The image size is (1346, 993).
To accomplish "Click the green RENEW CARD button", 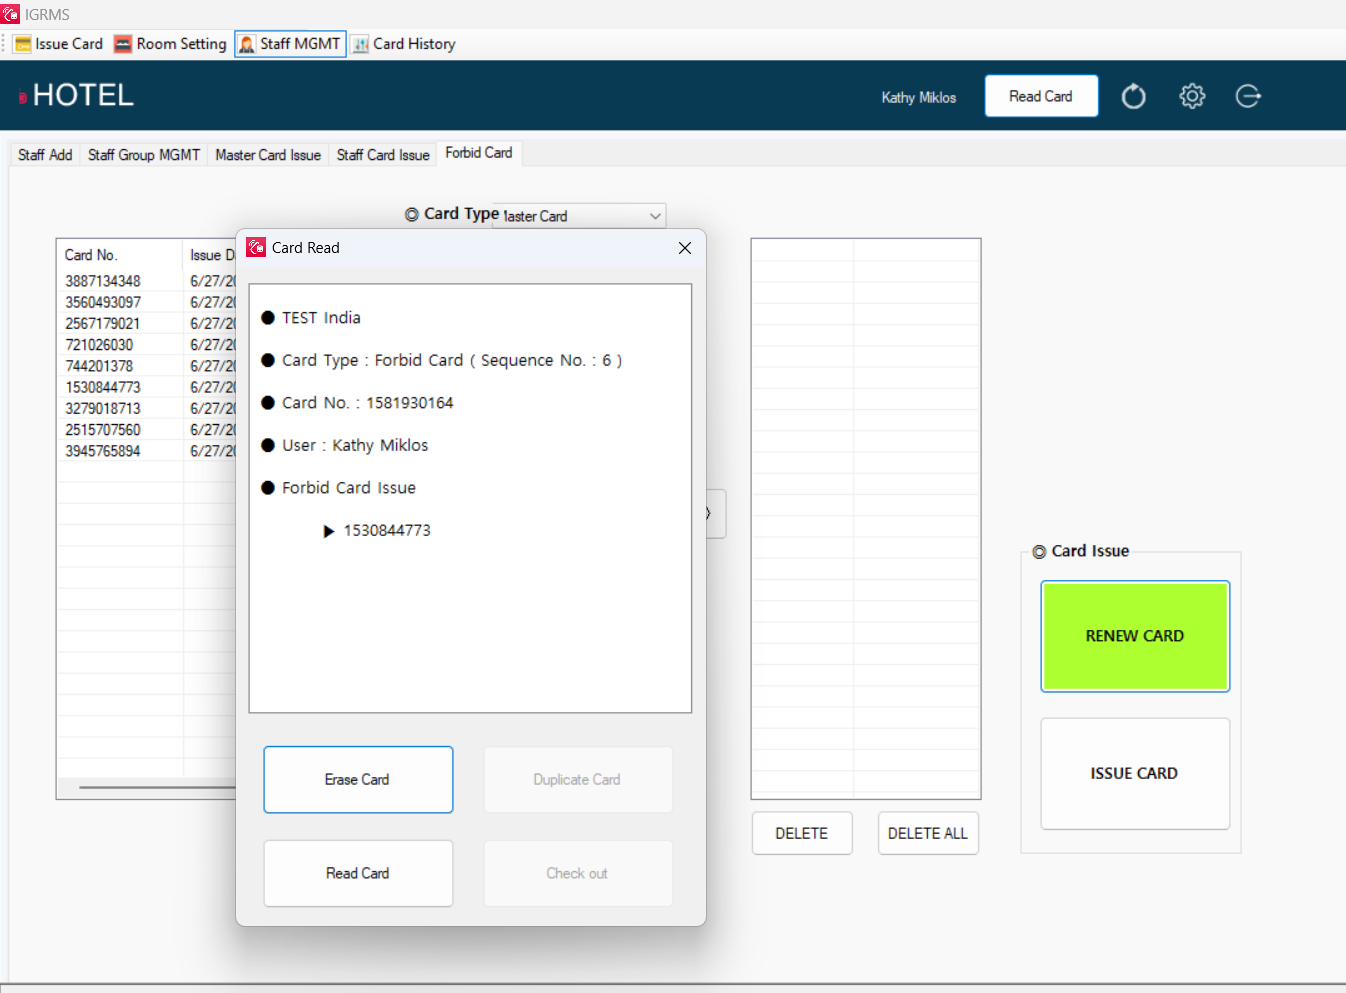I will [1135, 636].
